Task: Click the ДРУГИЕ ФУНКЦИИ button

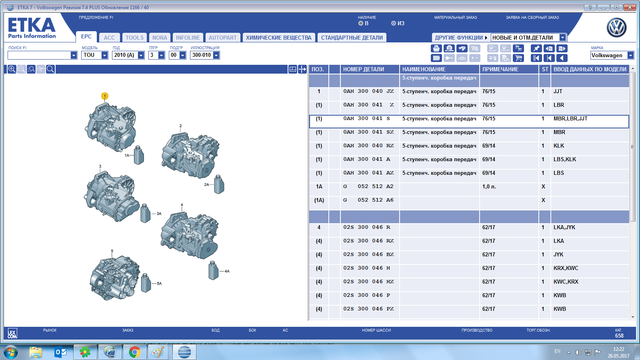Action: click(461, 38)
